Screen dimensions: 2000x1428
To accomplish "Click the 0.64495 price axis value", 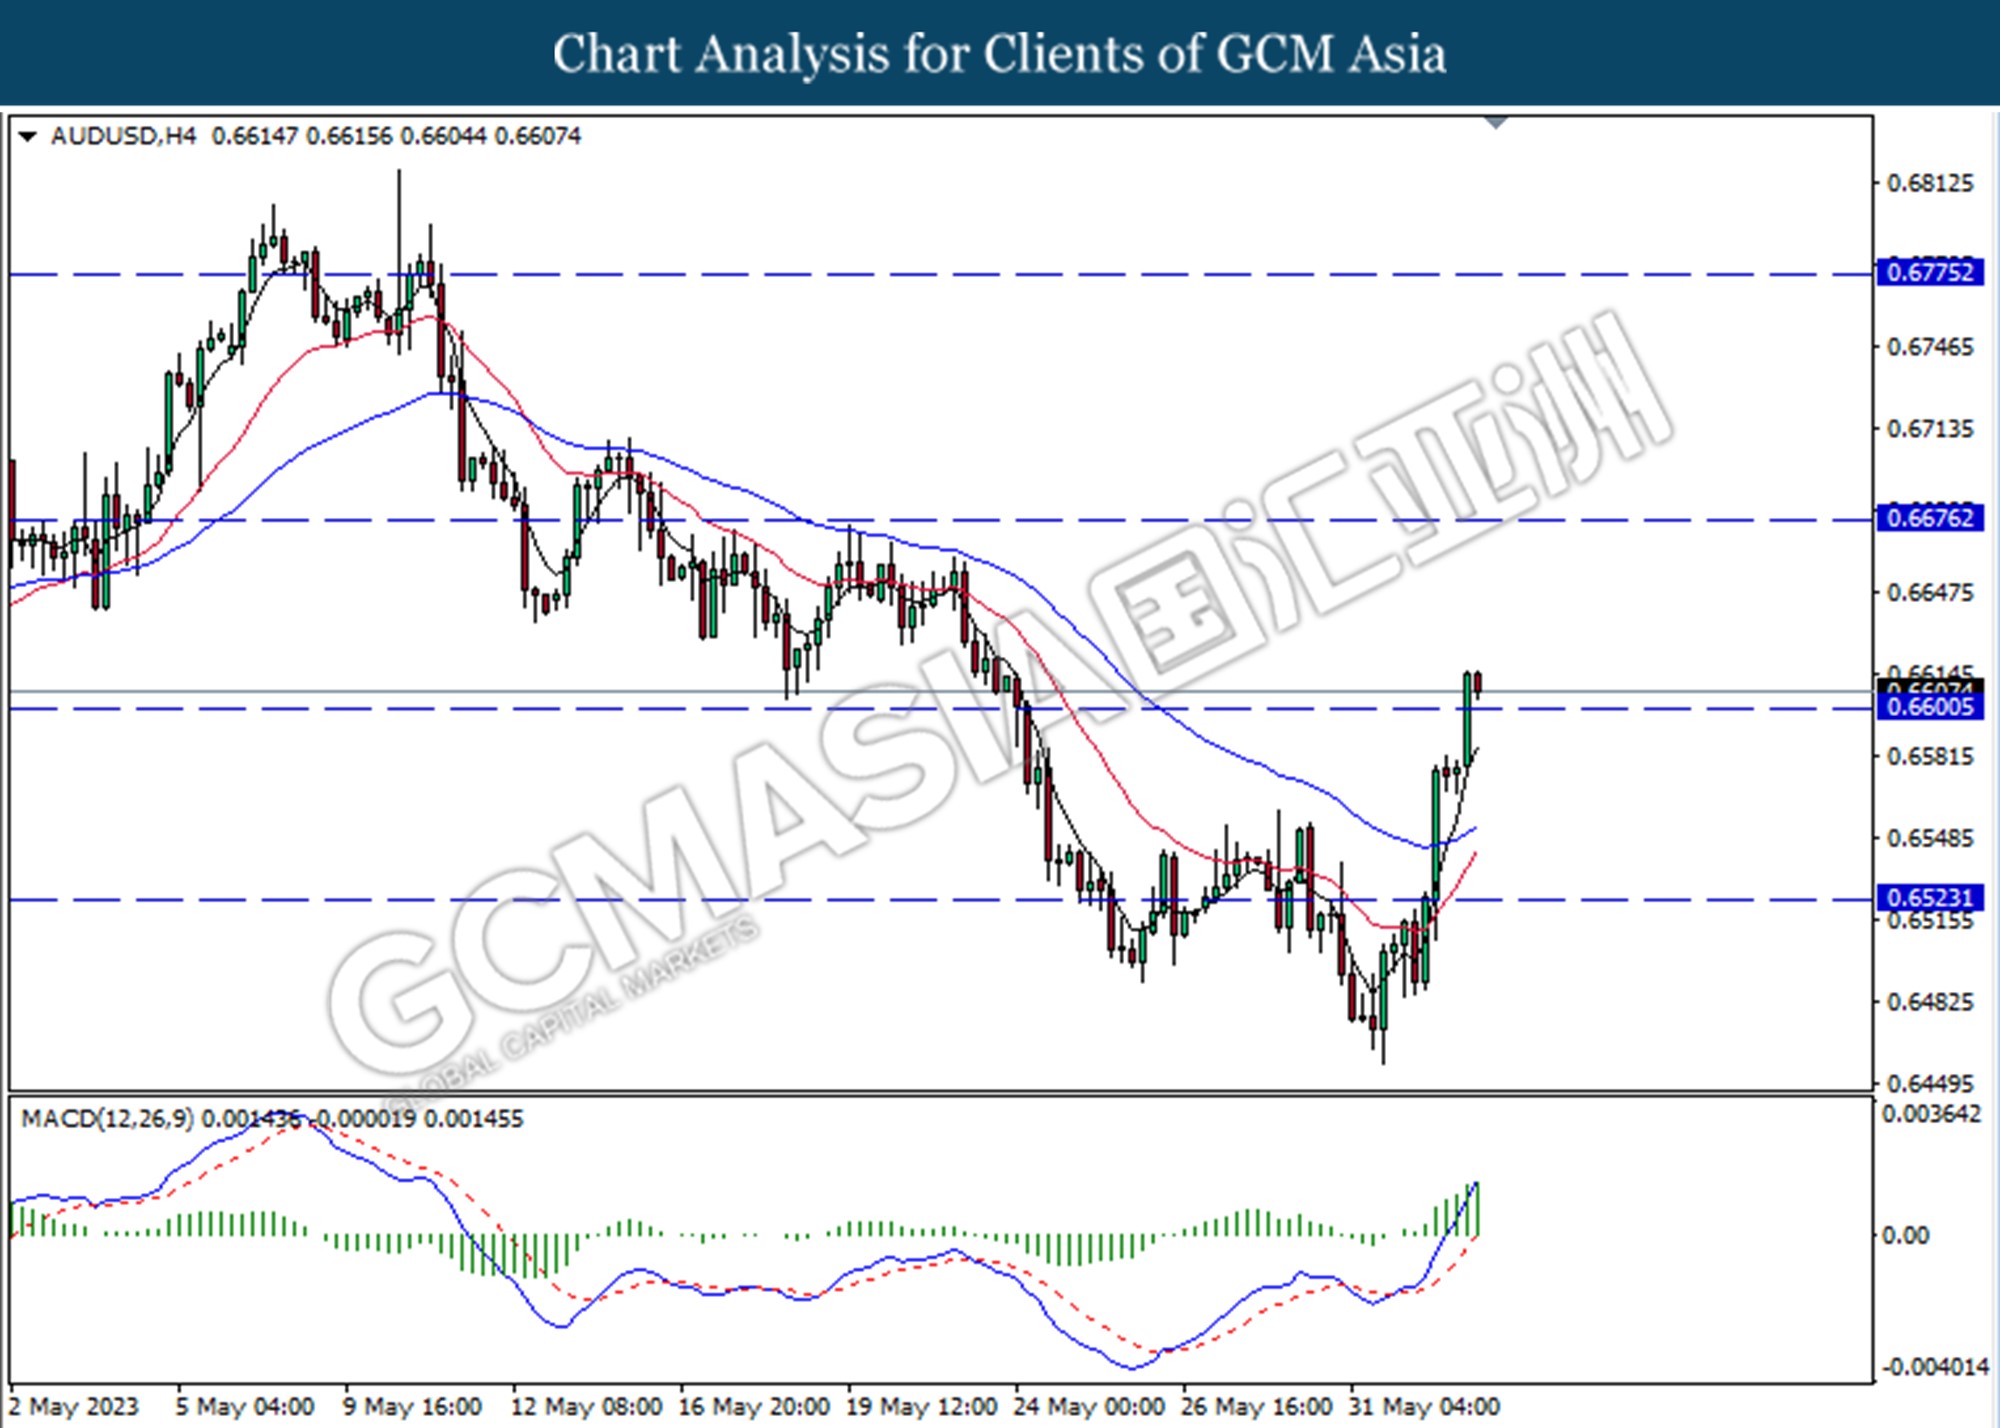I will (x=1930, y=1084).
